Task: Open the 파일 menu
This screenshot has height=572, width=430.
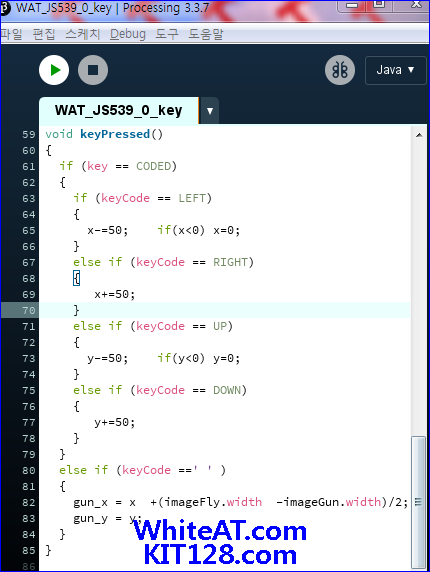Action: [11, 34]
